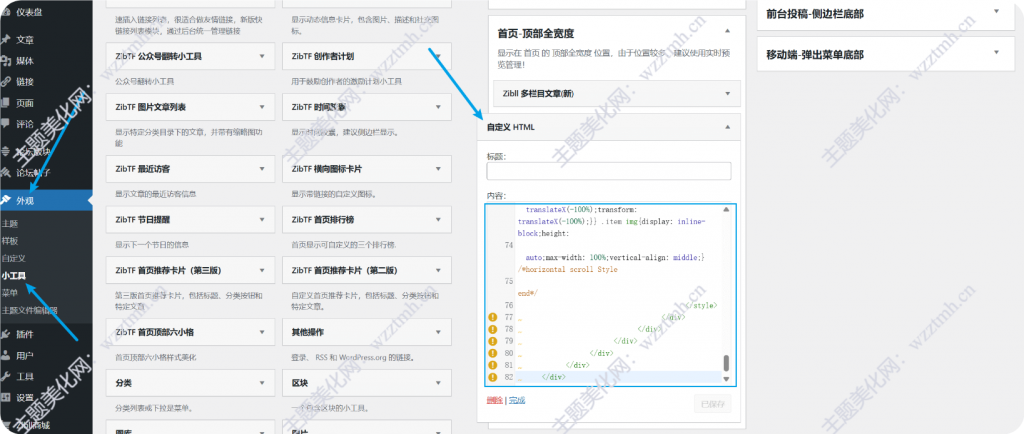Click the 工具 wrench icon in sidebar
Viewport: 1024px width, 434px height.
[6, 377]
